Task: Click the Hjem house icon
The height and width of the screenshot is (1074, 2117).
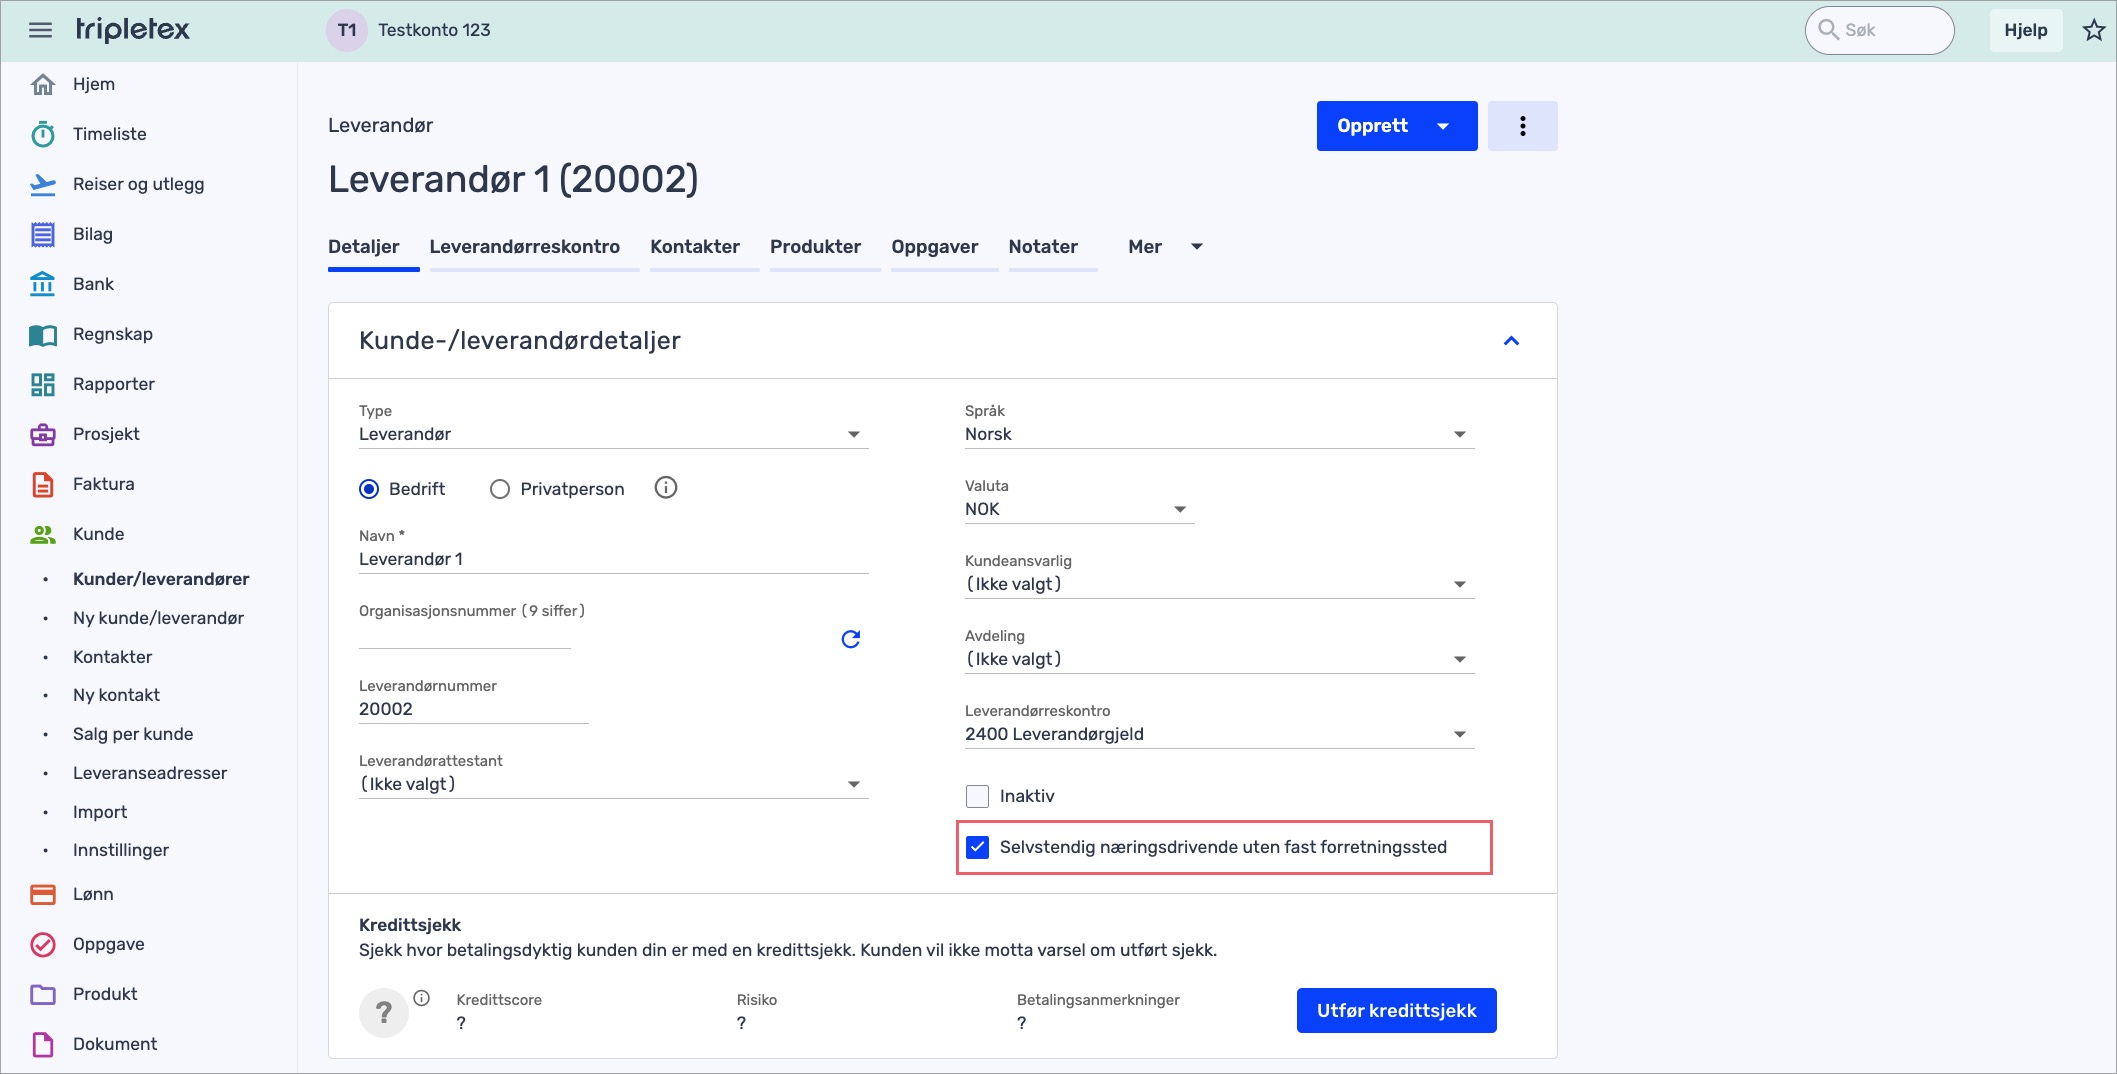Action: [x=43, y=84]
